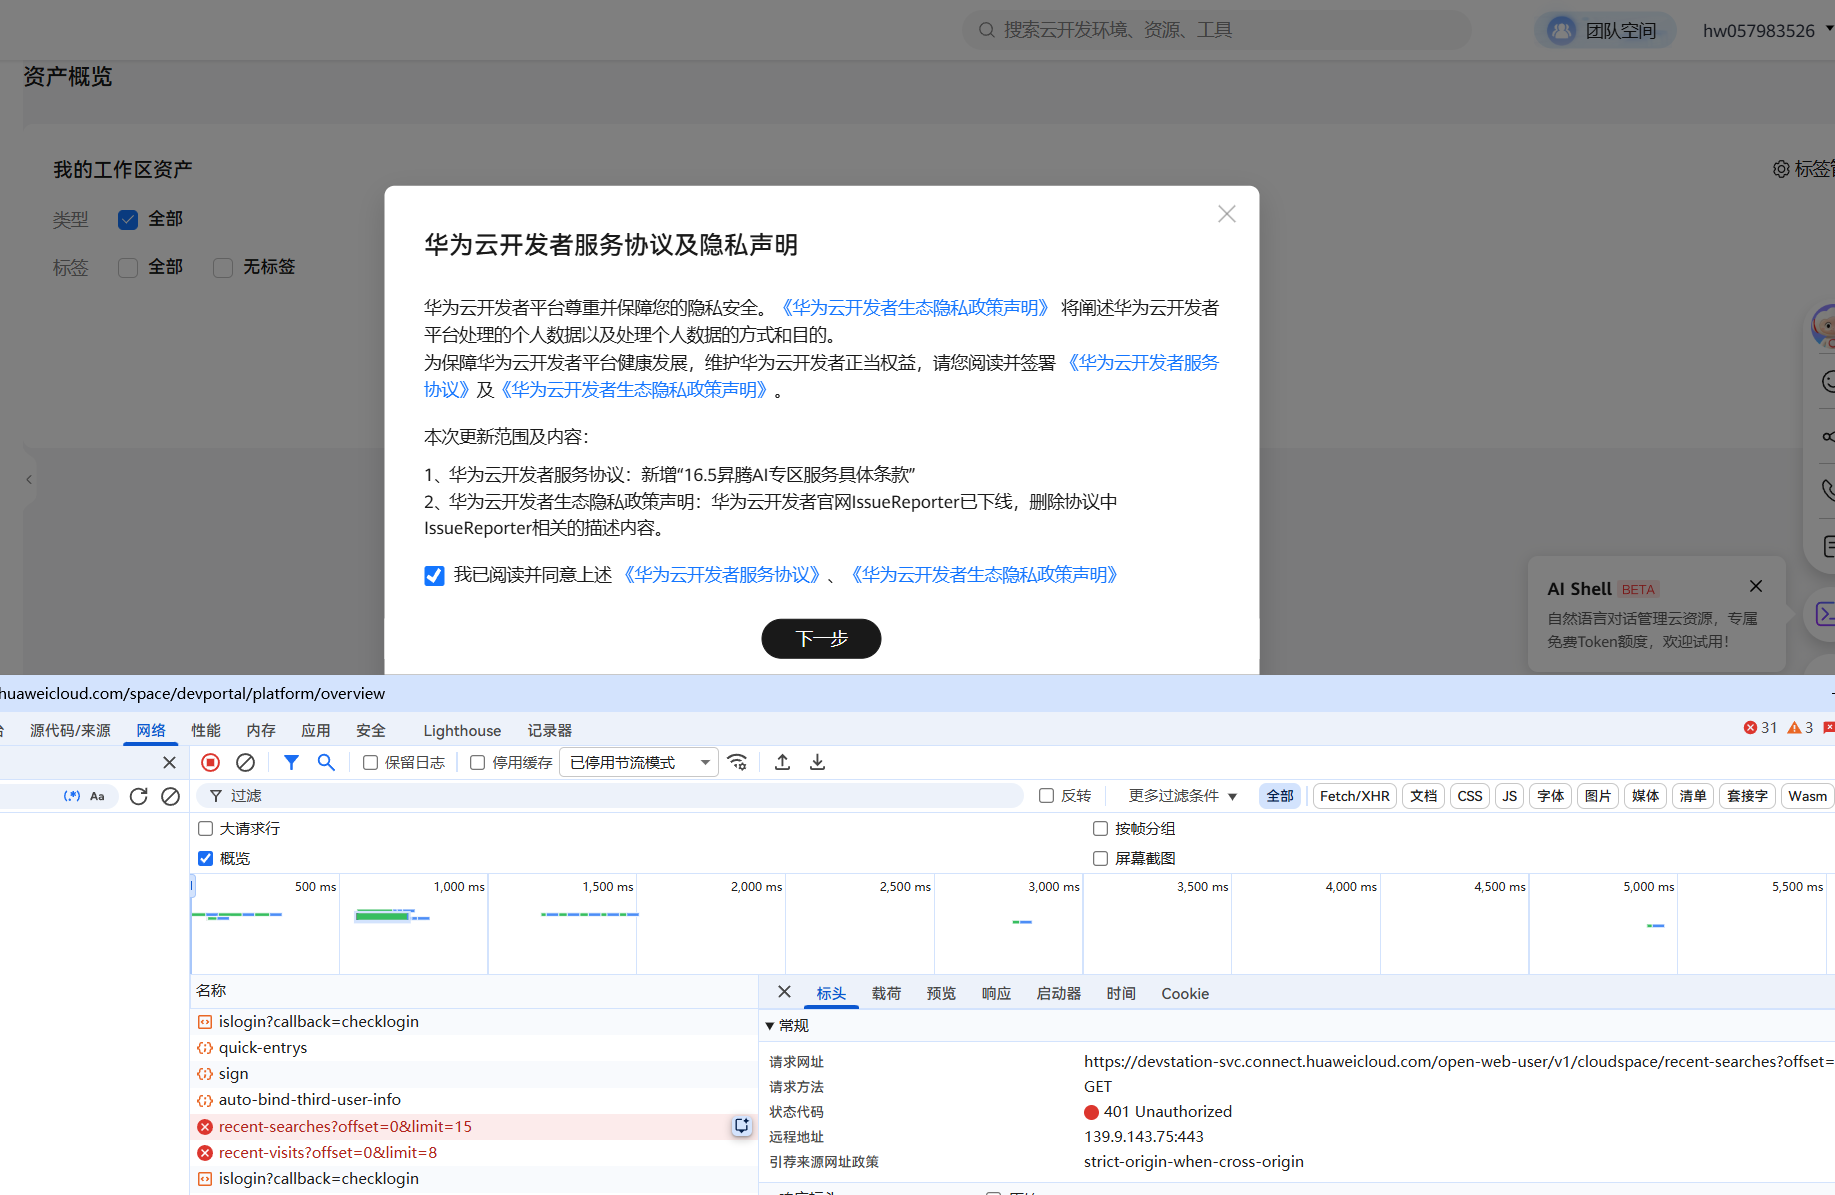
Task: Toggle regular expression search option
Action: pyautogui.click(x=72, y=796)
